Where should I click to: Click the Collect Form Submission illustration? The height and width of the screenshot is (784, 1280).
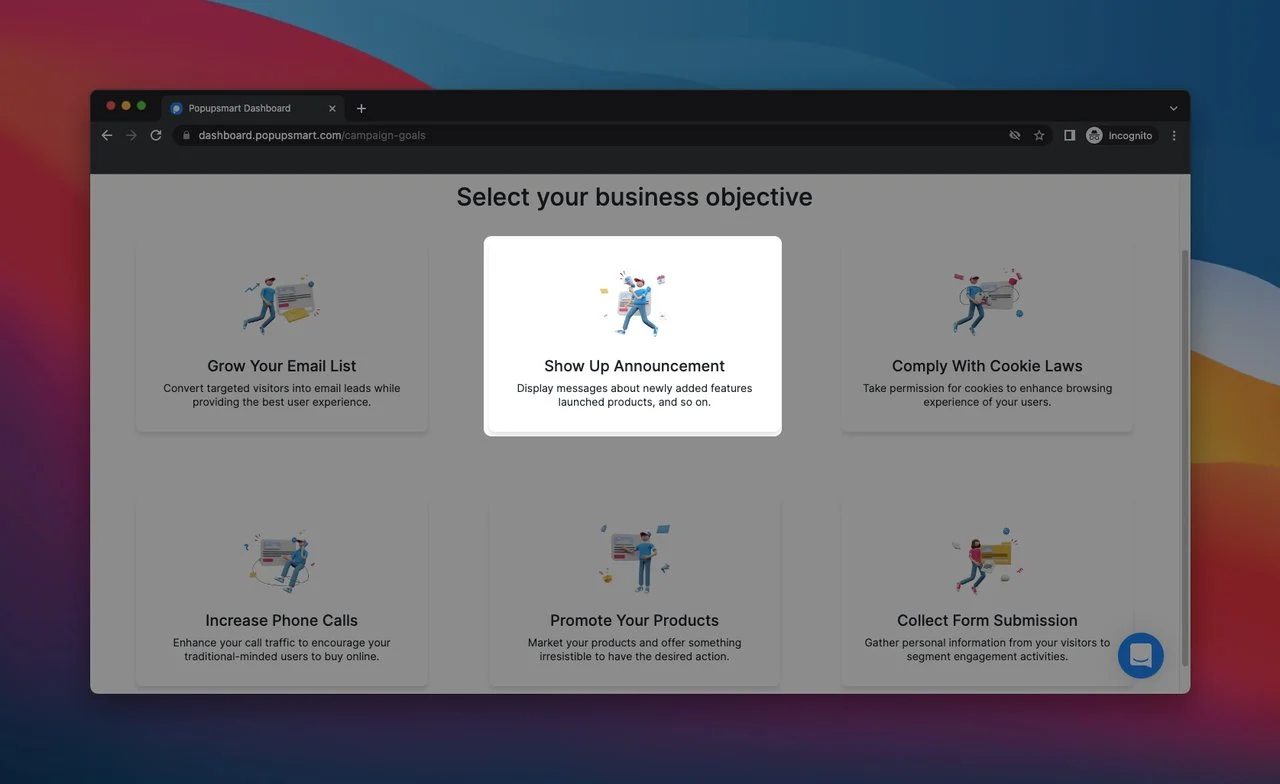click(987, 560)
